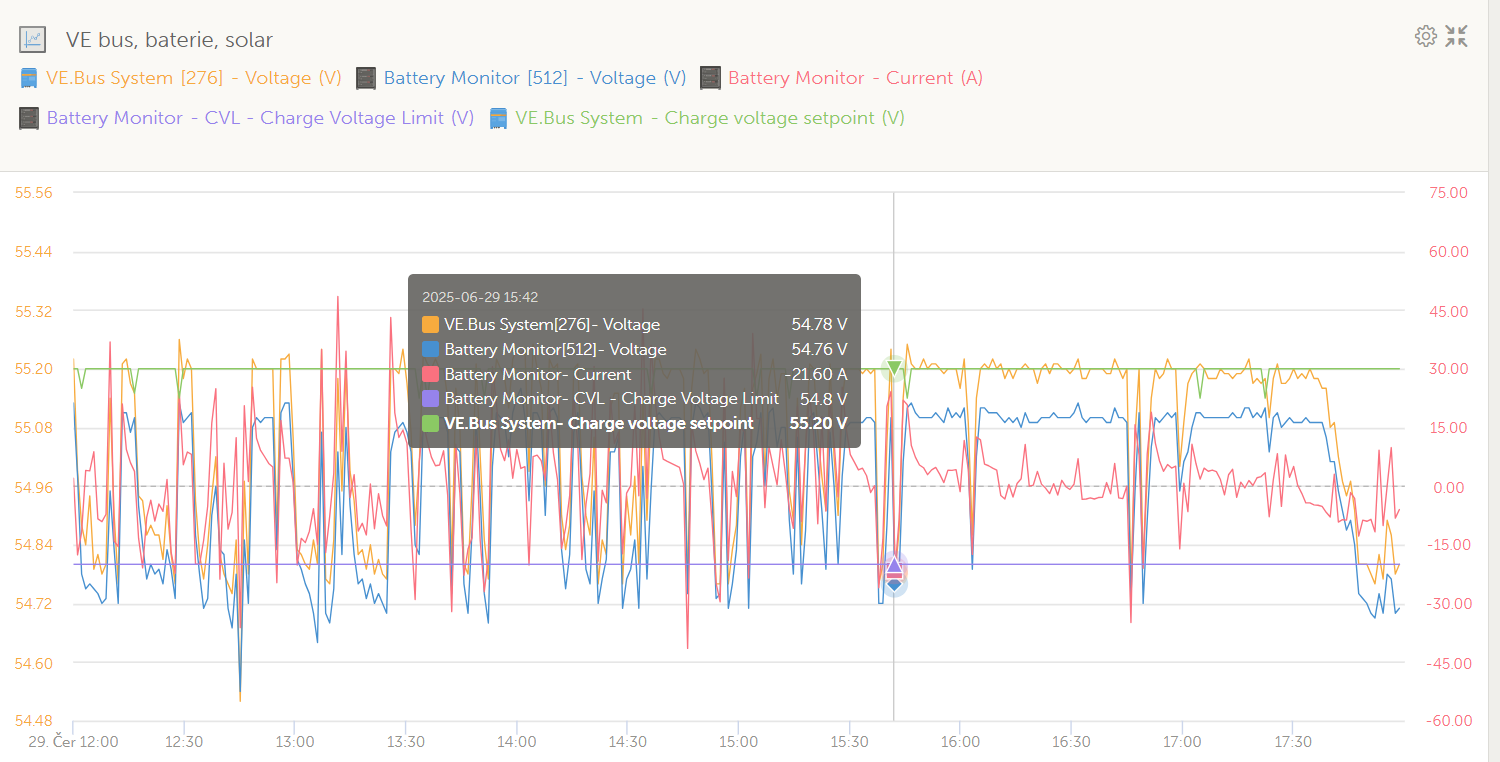
Task: Click the chart icon beside the widget title
Action: [x=32, y=40]
